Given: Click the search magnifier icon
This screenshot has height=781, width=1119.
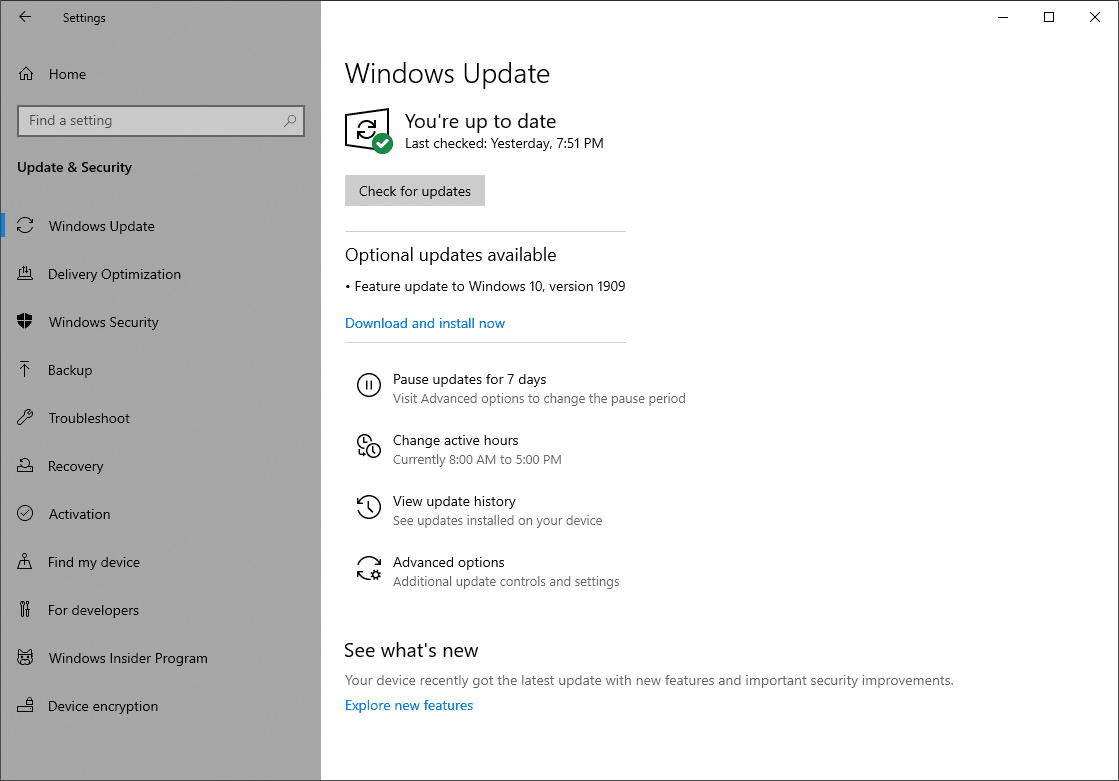Looking at the screenshot, I should pos(290,121).
